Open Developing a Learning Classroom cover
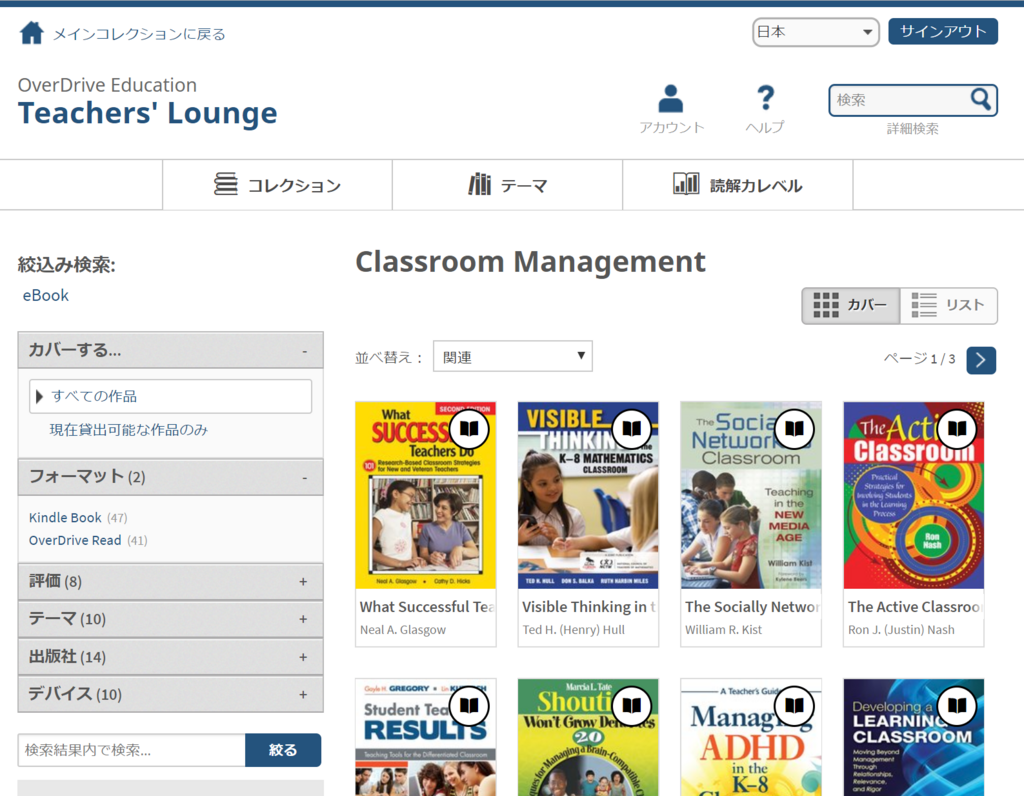The image size is (1024, 796). pyautogui.click(x=914, y=737)
